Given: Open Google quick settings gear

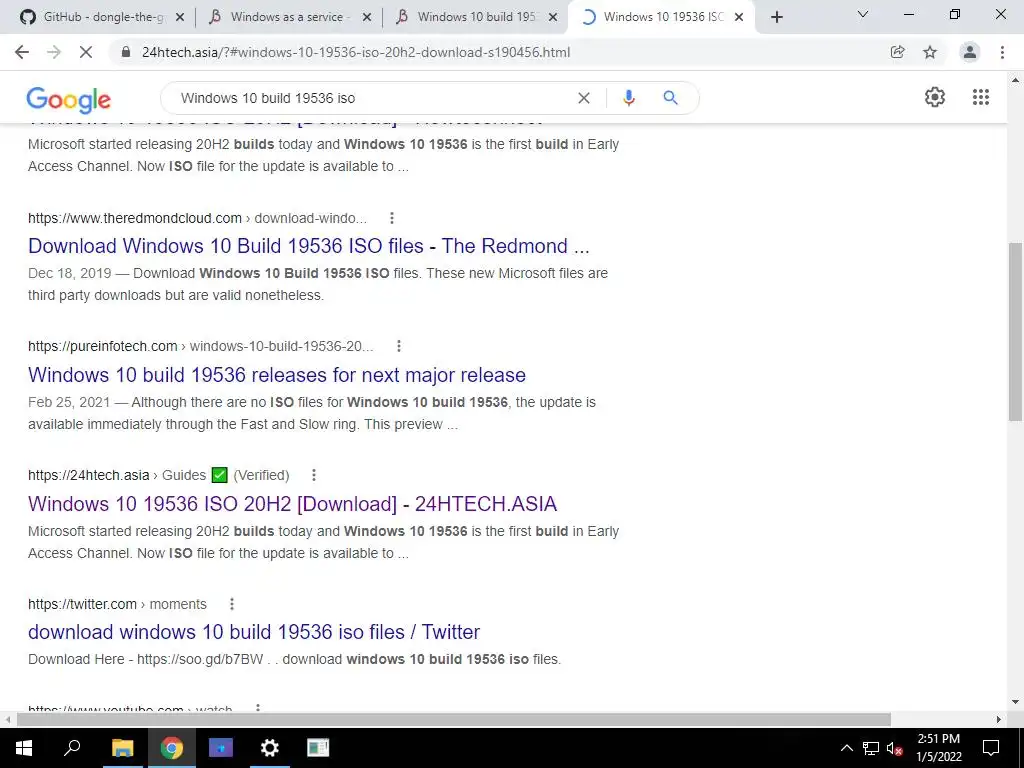Looking at the screenshot, I should tap(935, 97).
